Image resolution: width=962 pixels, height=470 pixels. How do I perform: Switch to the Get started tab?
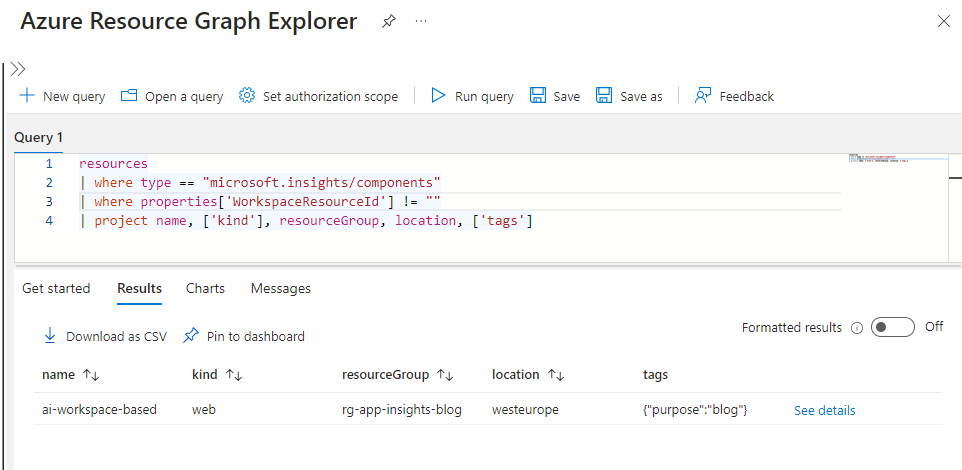(56, 288)
